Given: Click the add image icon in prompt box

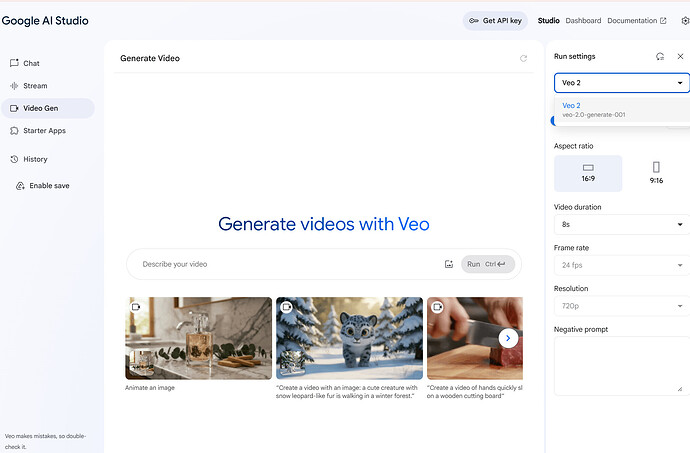Looking at the screenshot, I should coord(449,264).
